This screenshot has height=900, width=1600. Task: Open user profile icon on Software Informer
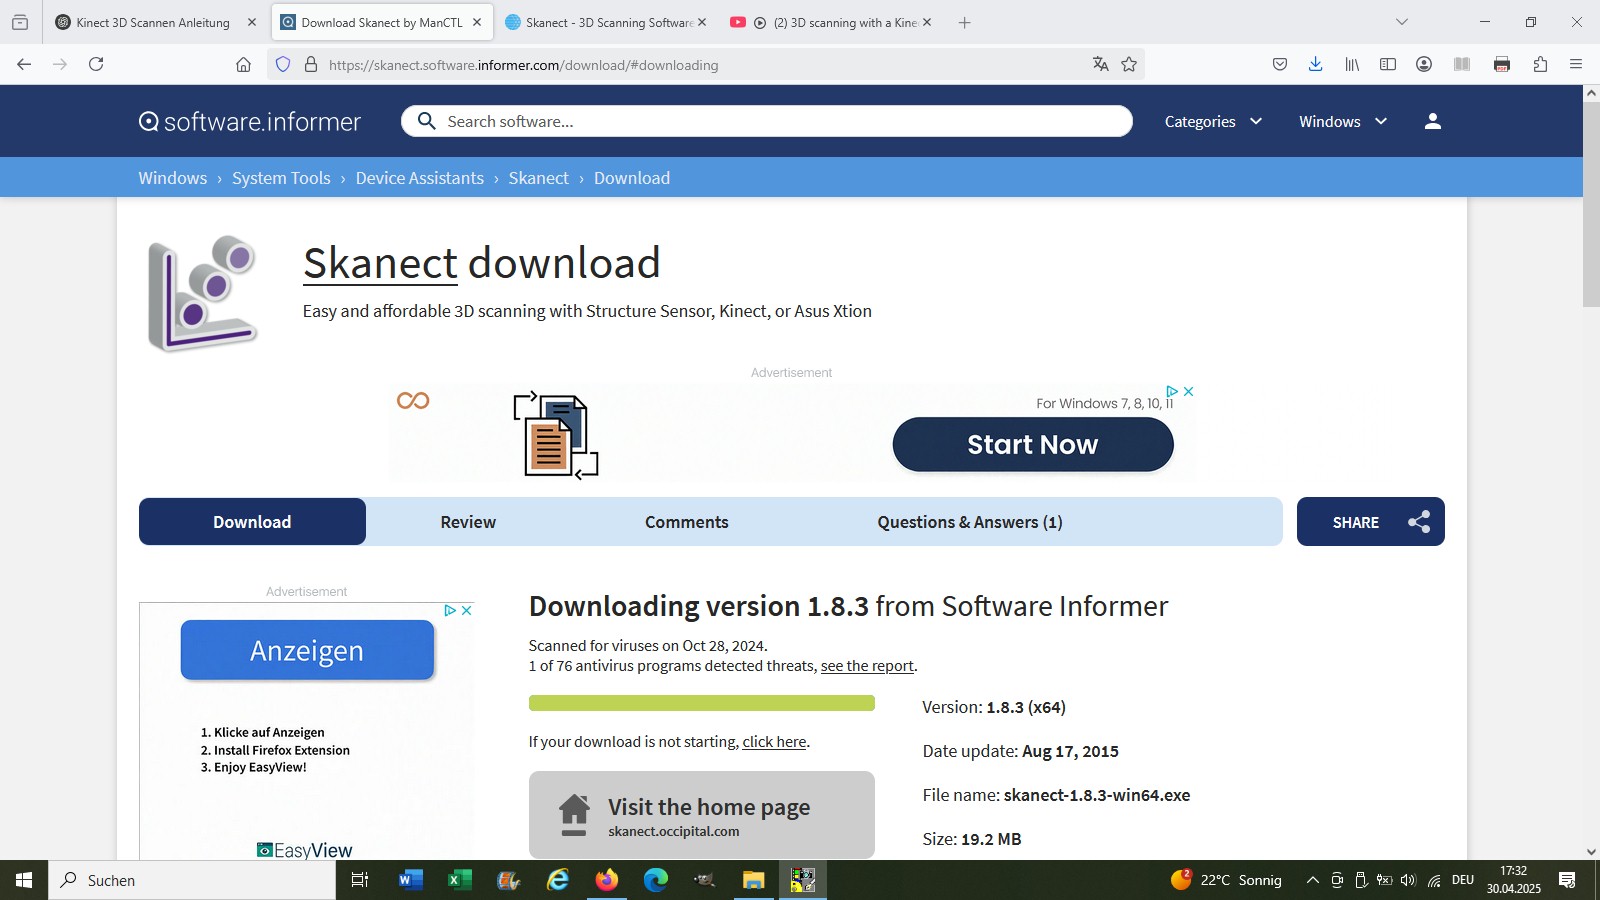pyautogui.click(x=1433, y=121)
